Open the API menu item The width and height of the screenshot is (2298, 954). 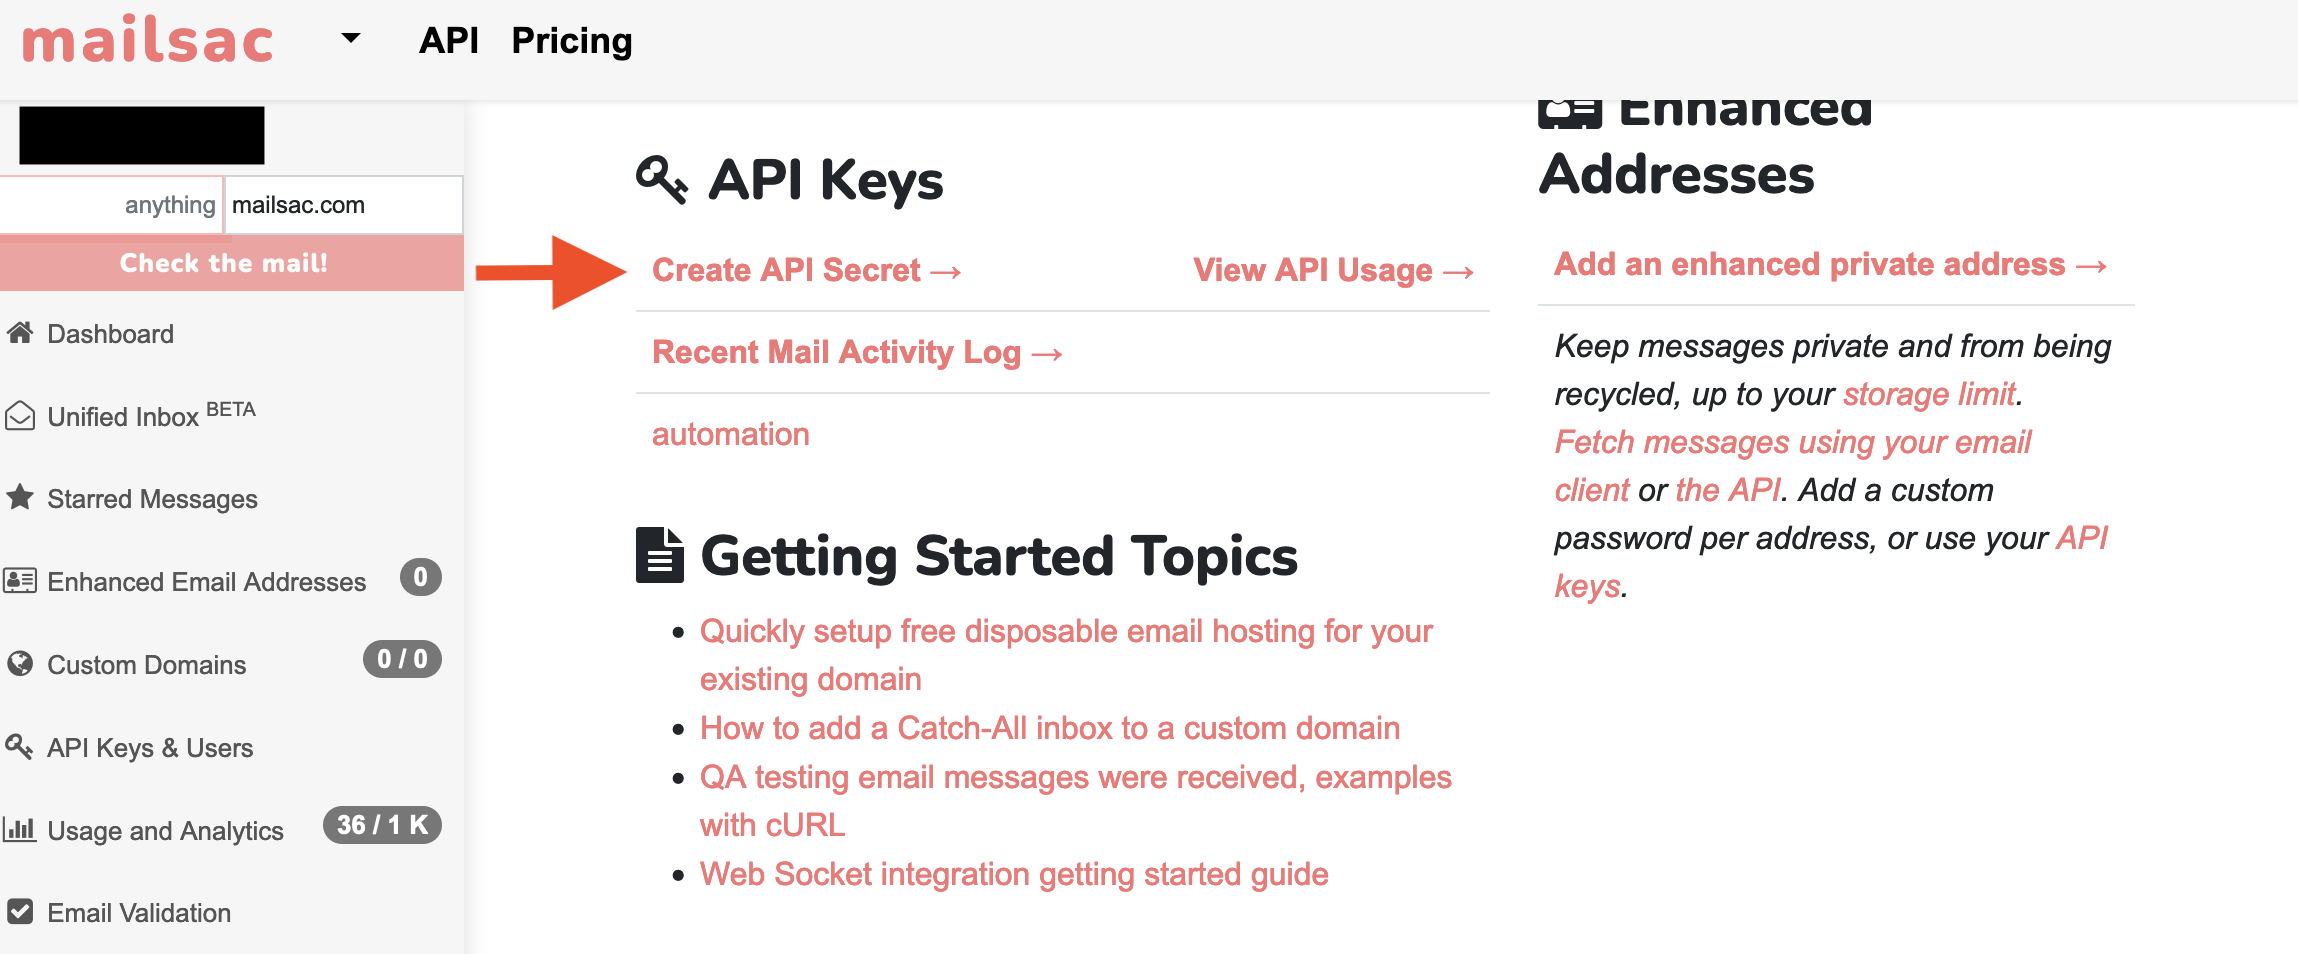click(447, 40)
